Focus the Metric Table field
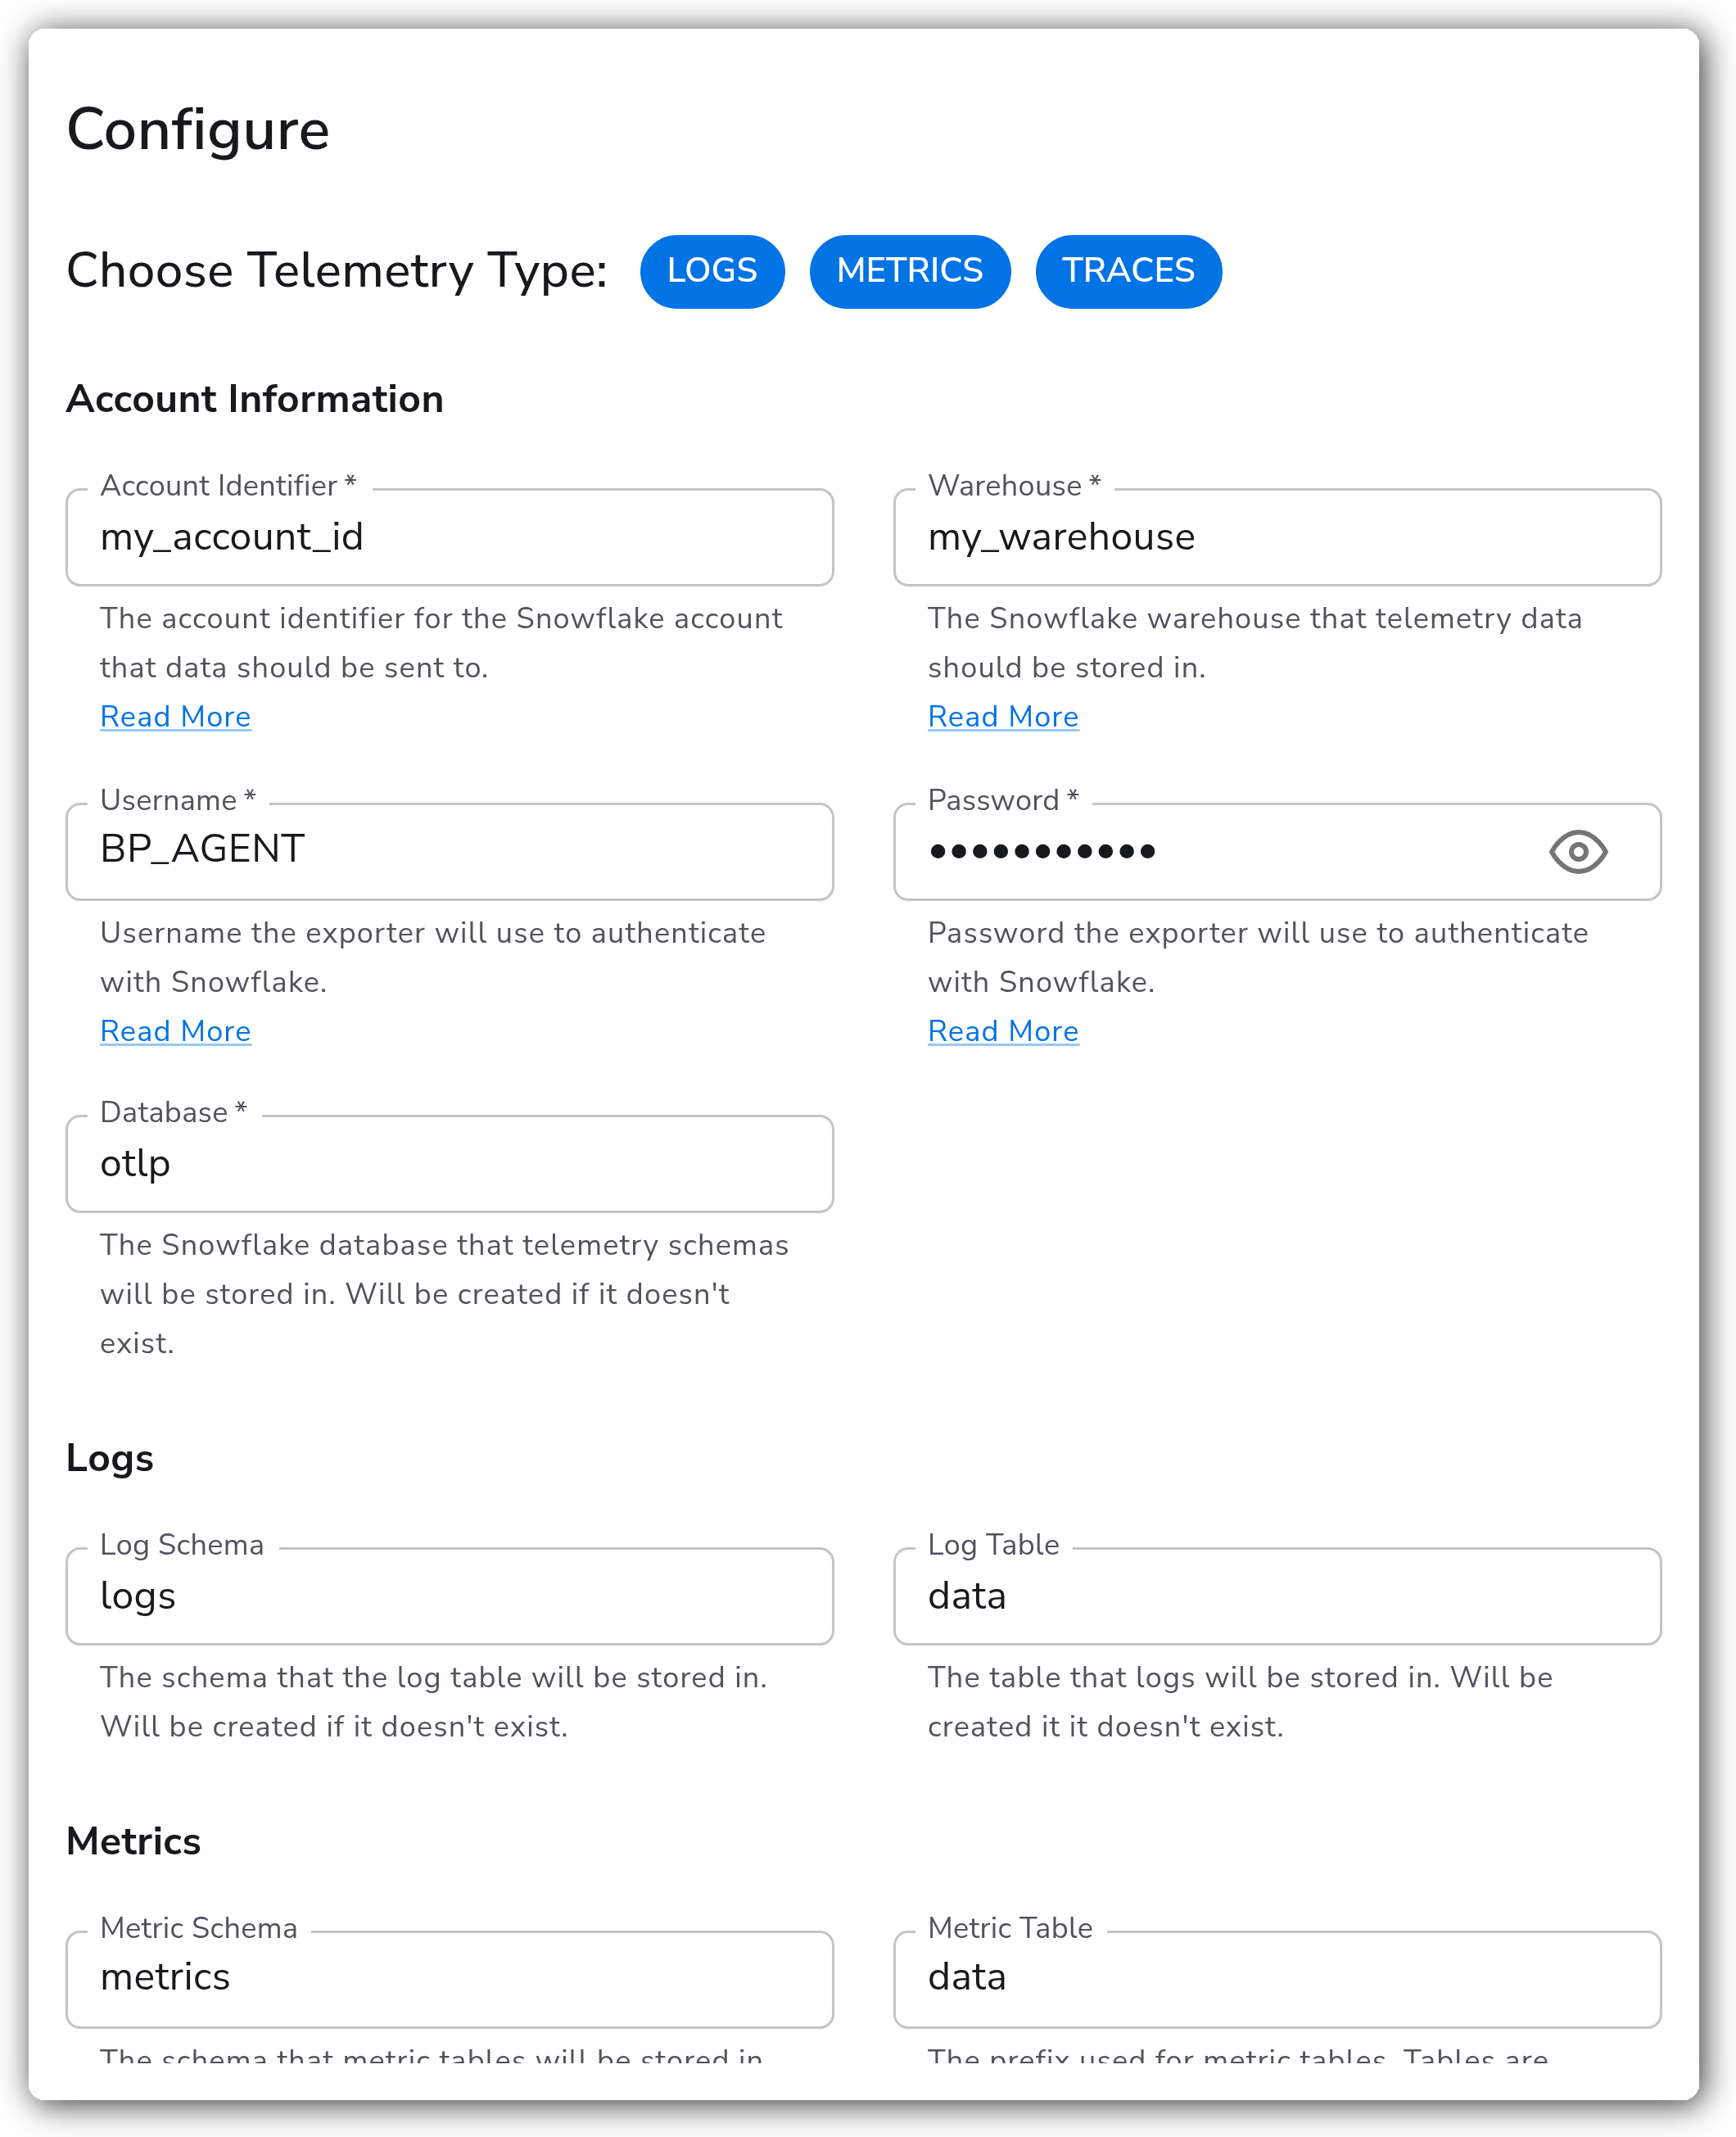 click(1277, 1979)
